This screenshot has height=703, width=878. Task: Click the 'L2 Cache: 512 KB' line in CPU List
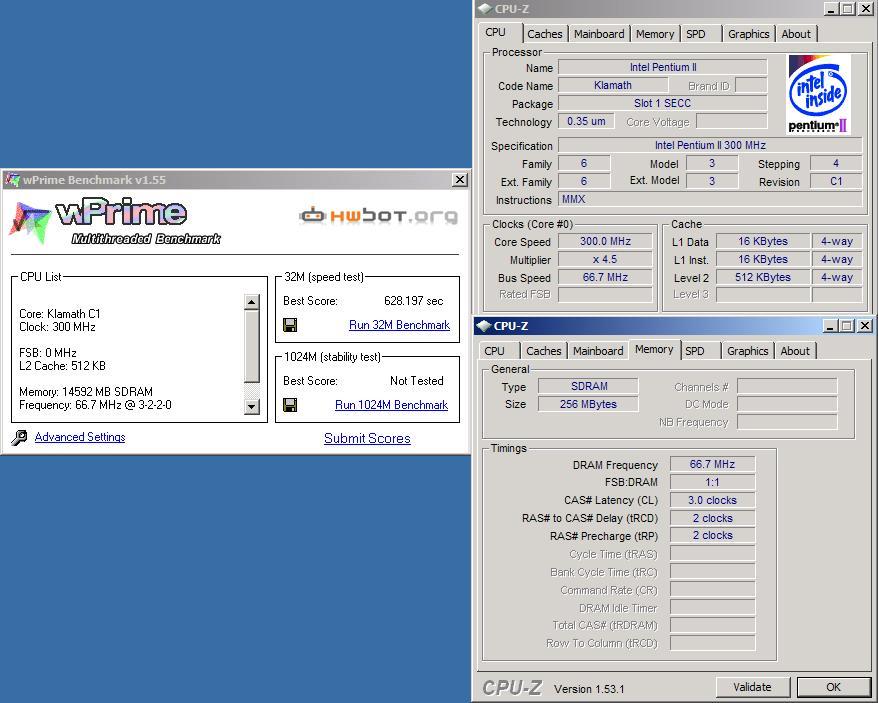click(x=62, y=366)
